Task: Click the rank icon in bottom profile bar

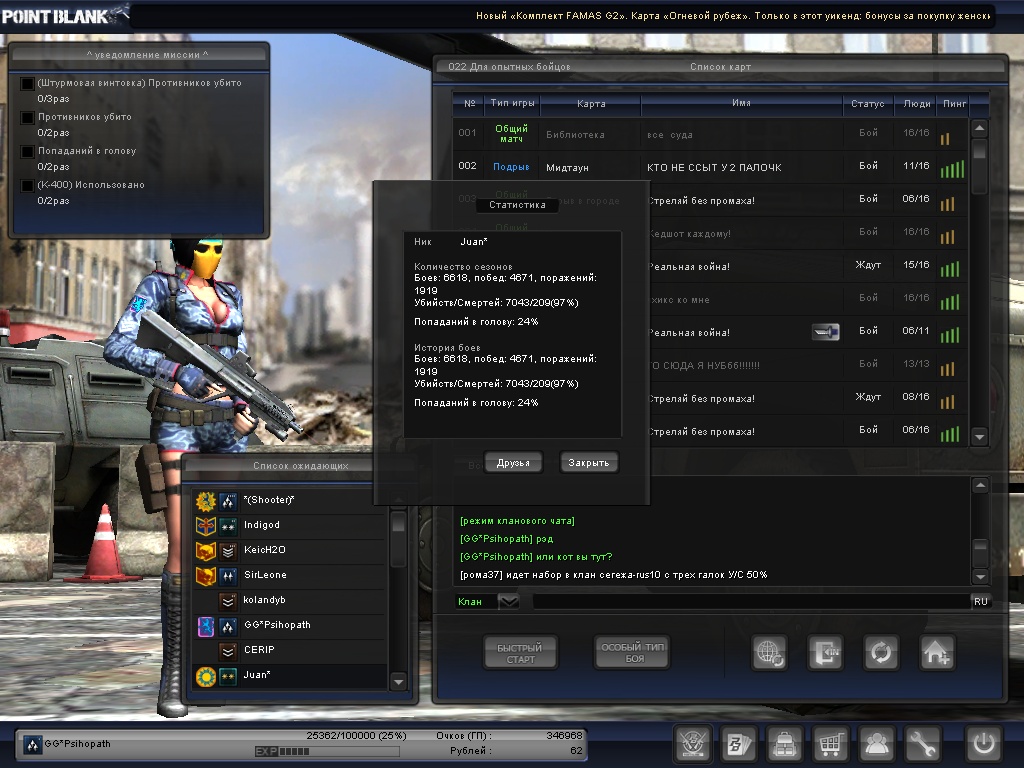Action: point(32,744)
